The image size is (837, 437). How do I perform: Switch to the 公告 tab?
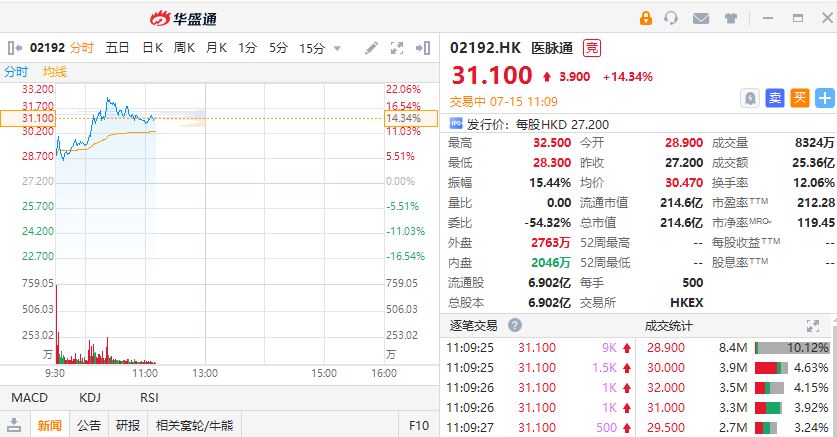click(x=89, y=425)
